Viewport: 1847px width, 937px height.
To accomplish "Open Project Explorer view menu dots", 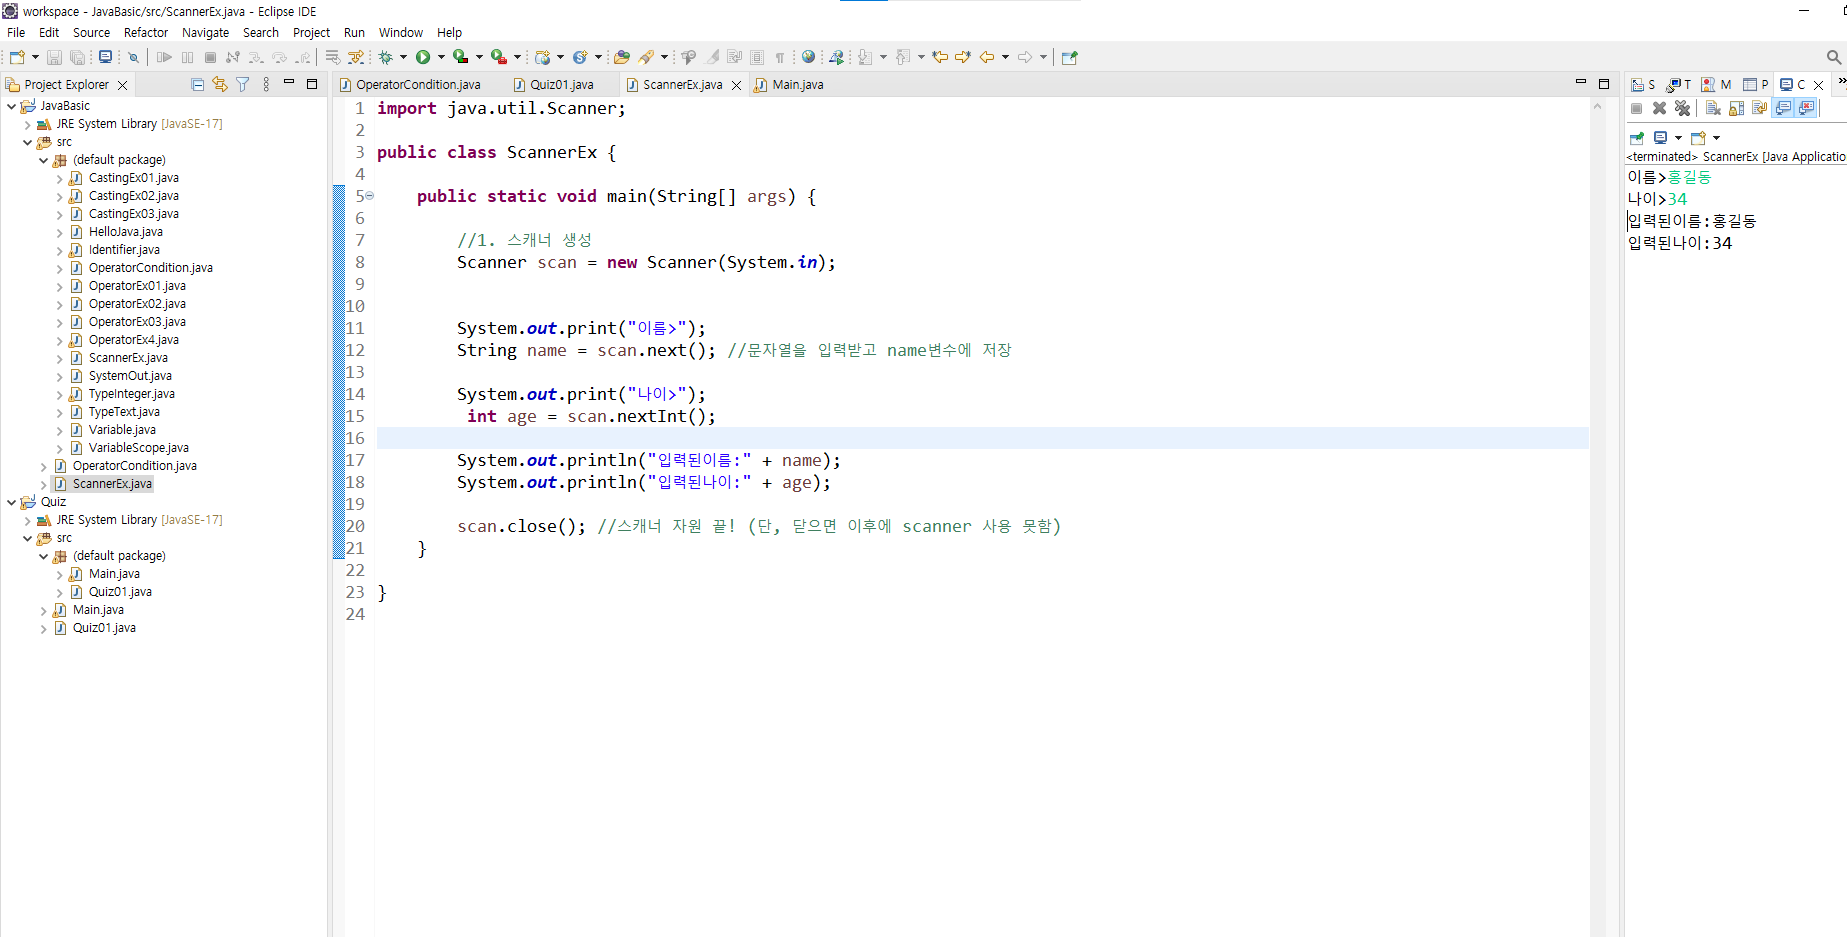I will (266, 85).
